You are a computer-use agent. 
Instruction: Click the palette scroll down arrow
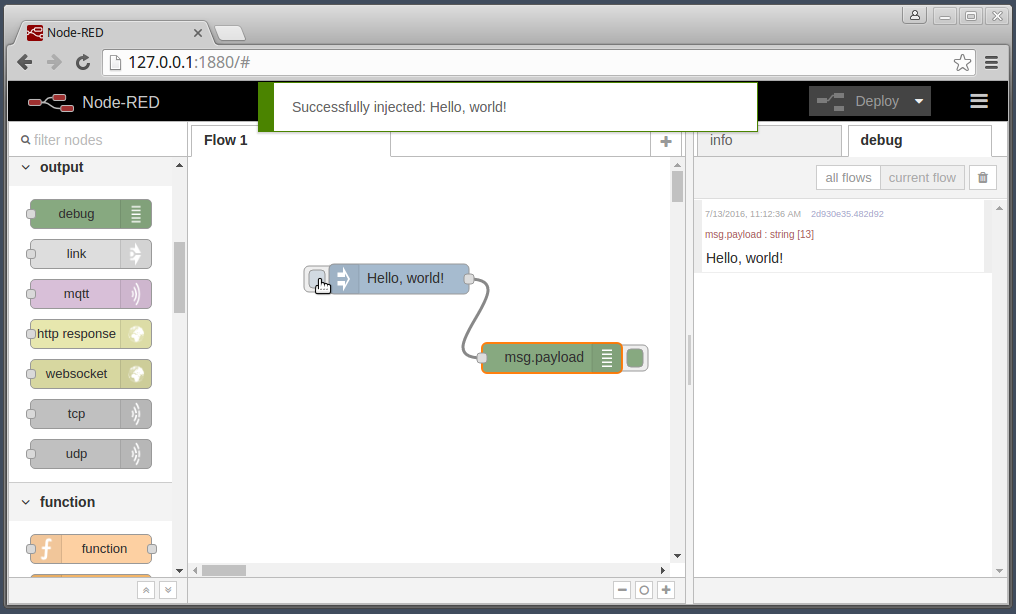(179, 571)
